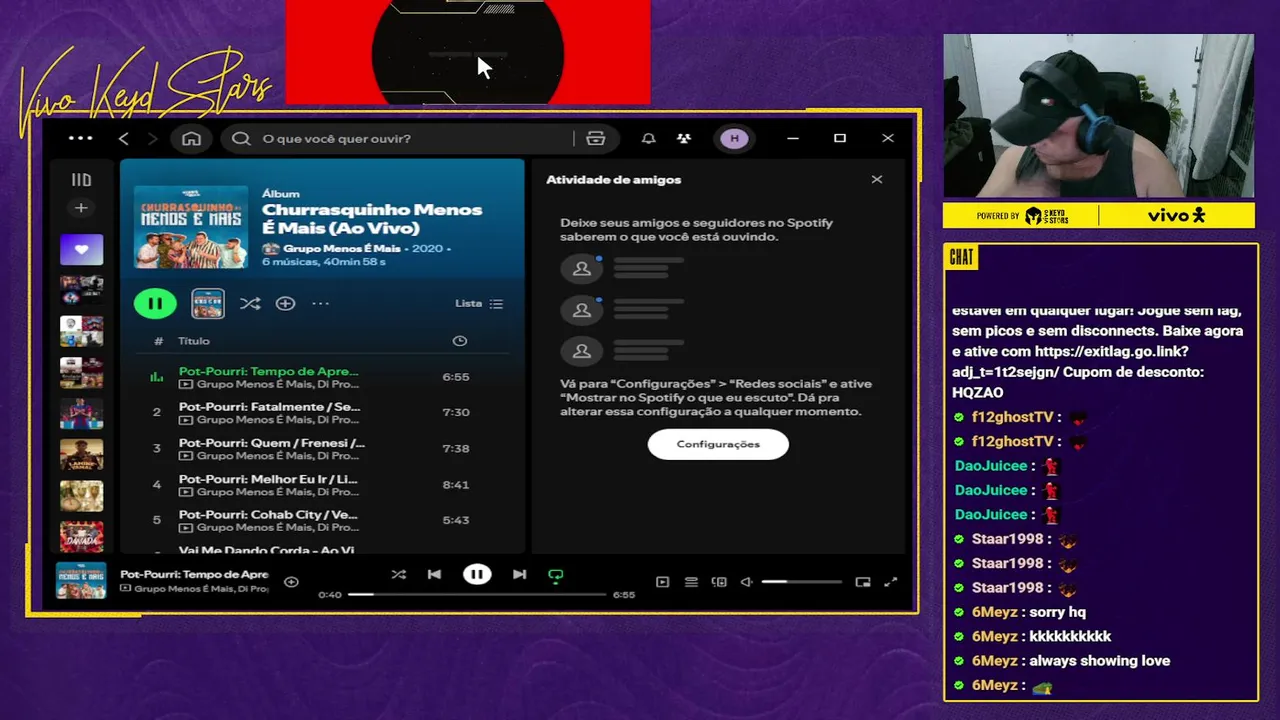1280x720 pixels.
Task: Pause playback with the white player button
Action: click(477, 575)
